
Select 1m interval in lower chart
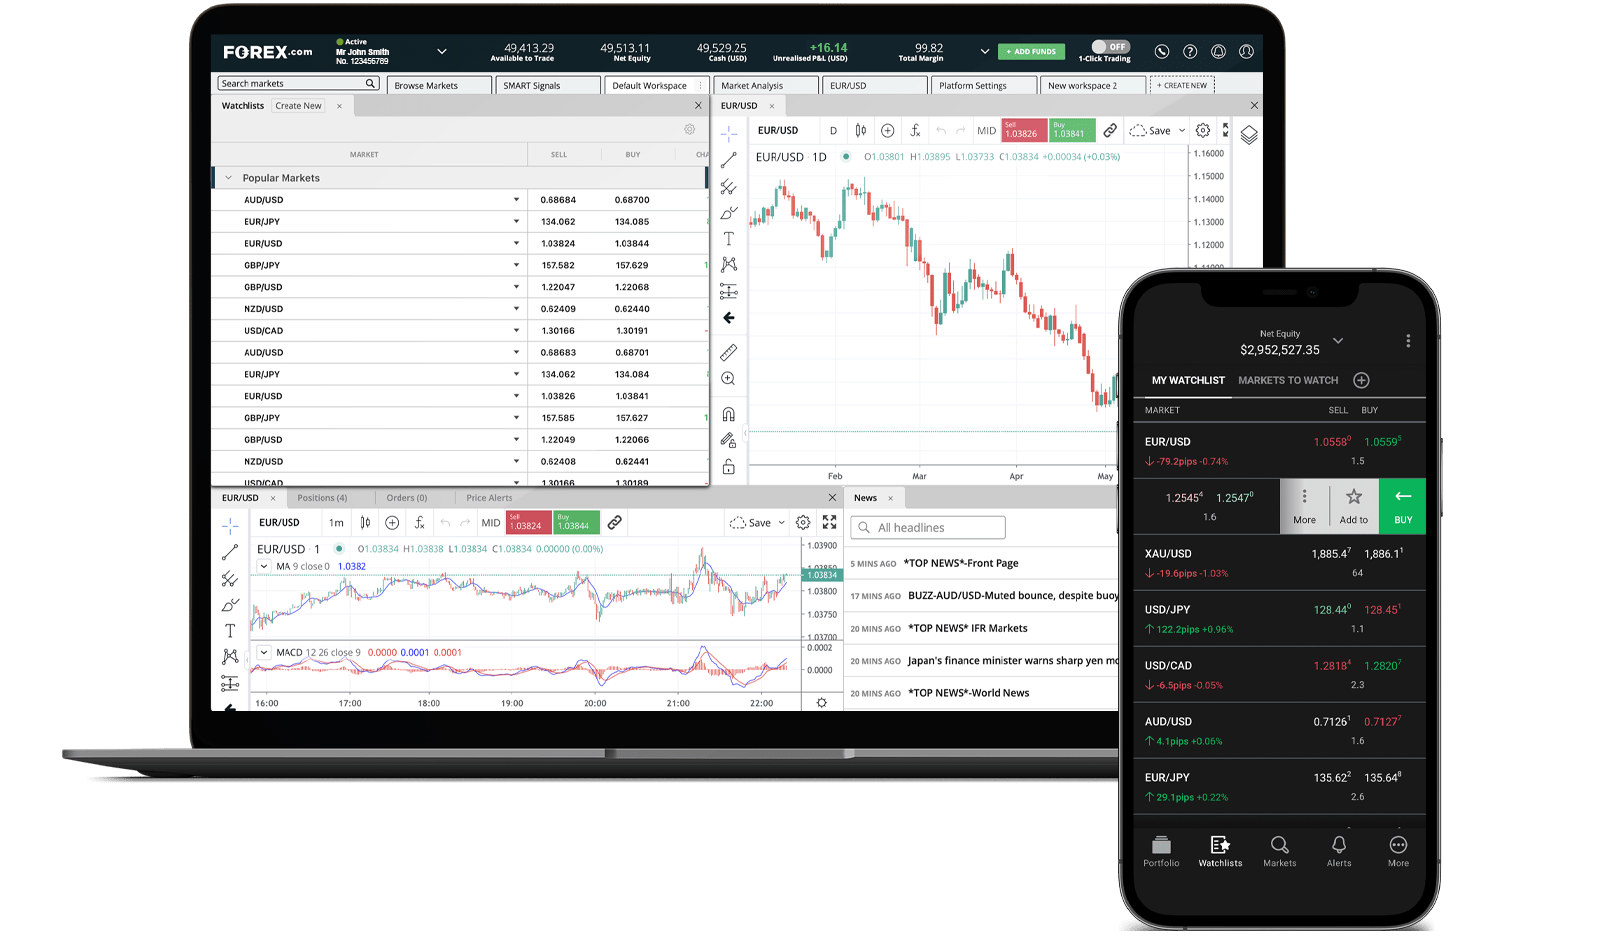tap(337, 522)
